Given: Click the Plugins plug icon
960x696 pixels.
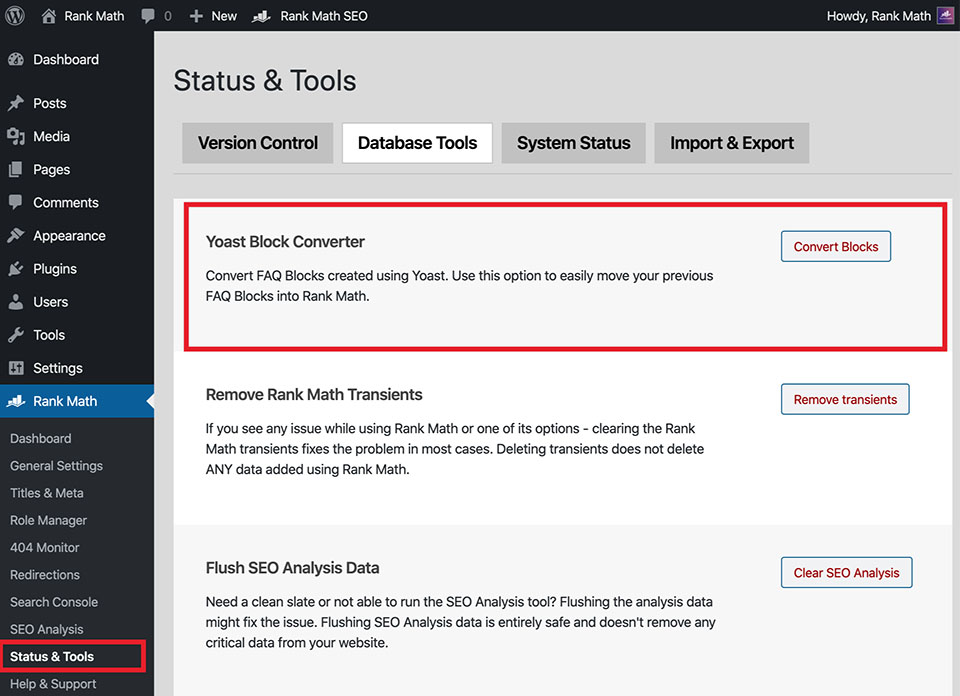Looking at the screenshot, I should pos(16,269).
